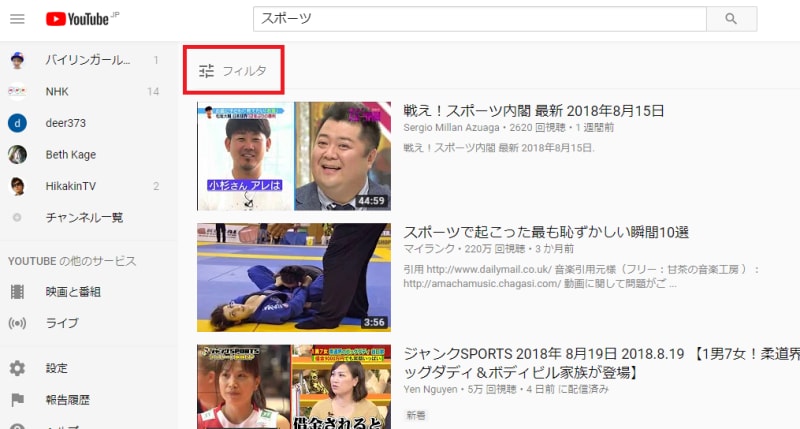Open title スポーツで起こった最も恥ずかしい瞬間10選

pyautogui.click(x=546, y=232)
